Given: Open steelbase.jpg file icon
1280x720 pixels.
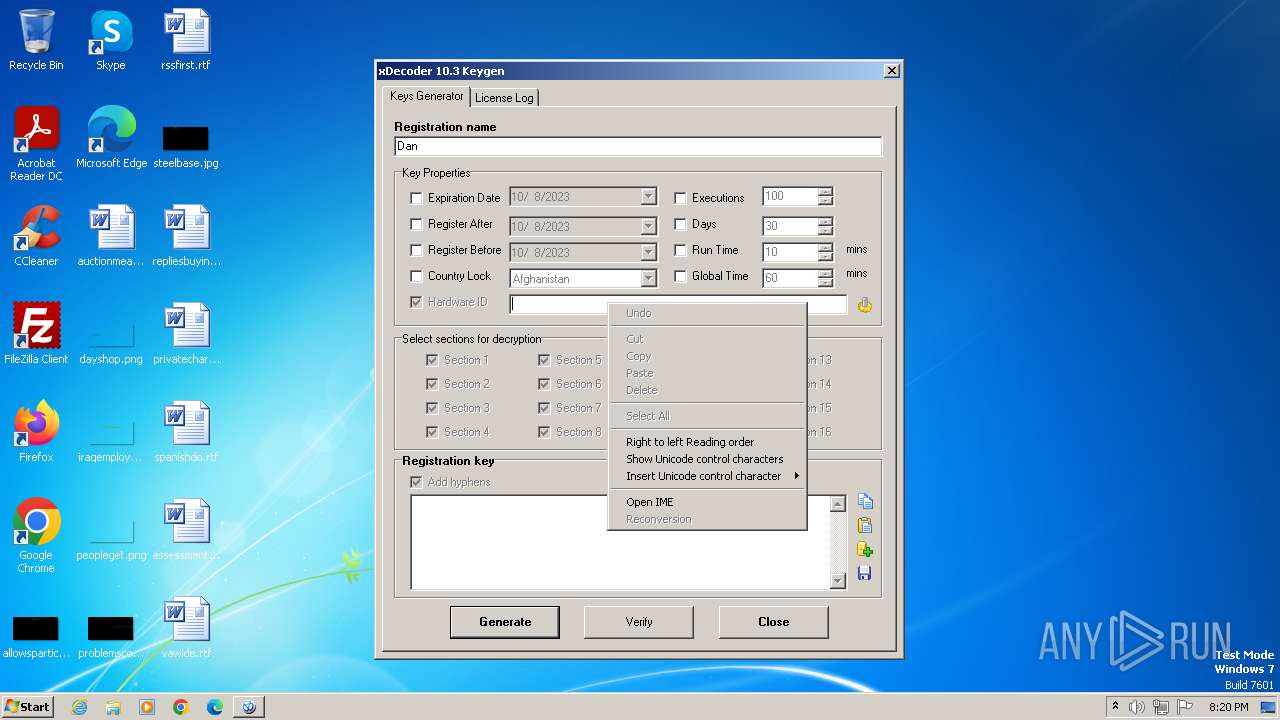Looking at the screenshot, I should (x=186, y=146).
